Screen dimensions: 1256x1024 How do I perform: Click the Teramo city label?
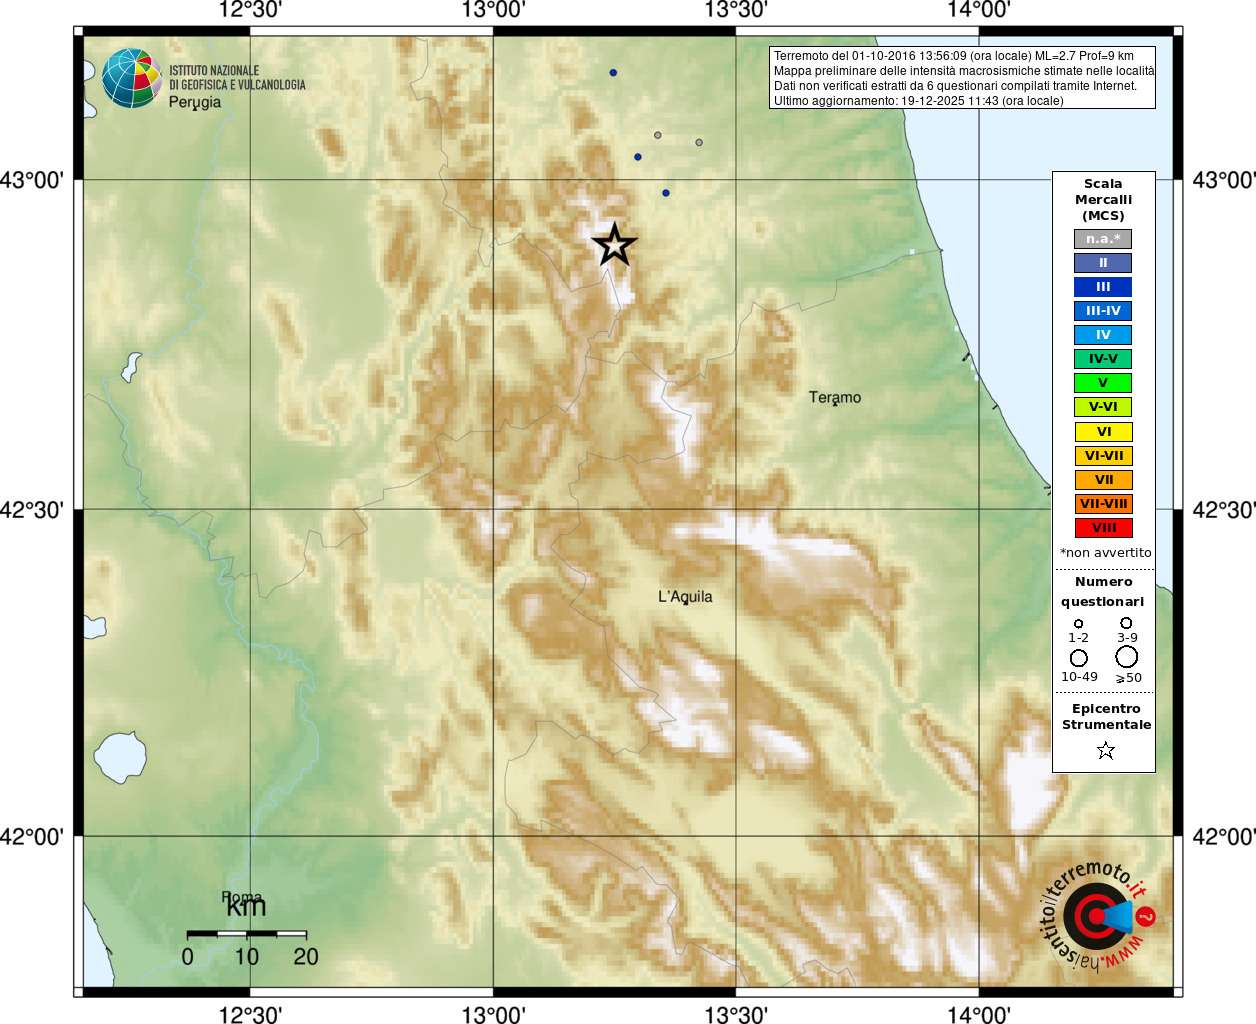(835, 397)
